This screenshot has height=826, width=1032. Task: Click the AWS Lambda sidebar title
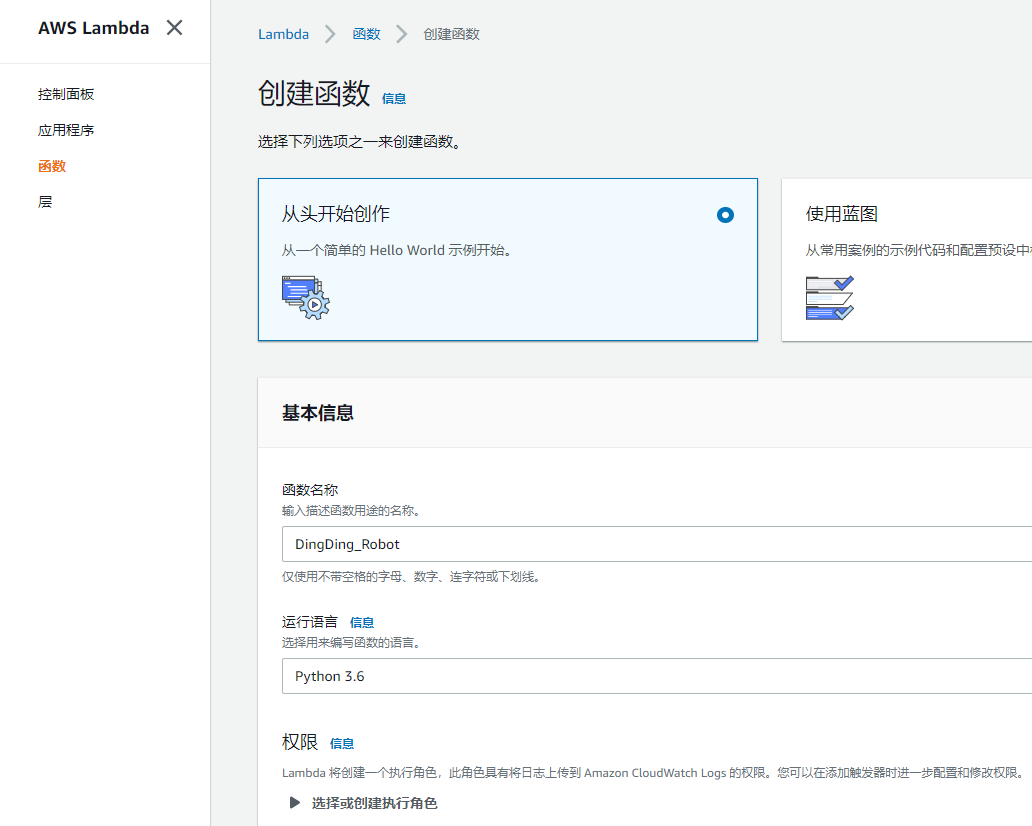coord(93,28)
